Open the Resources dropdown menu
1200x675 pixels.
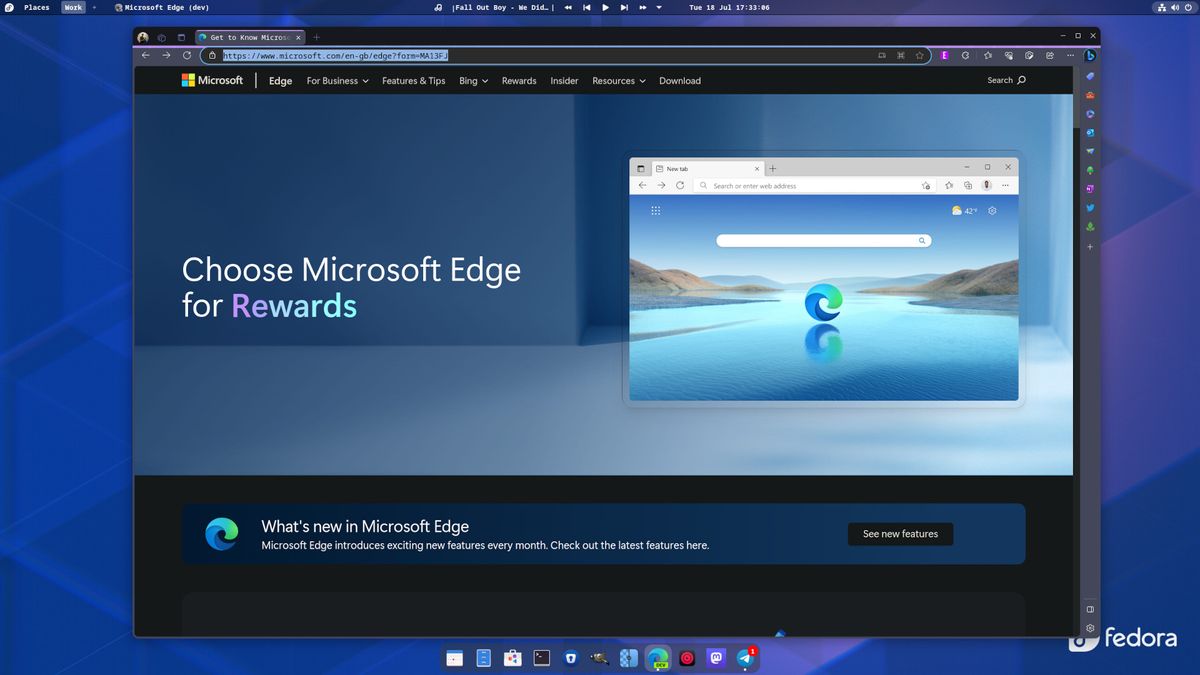coord(618,81)
